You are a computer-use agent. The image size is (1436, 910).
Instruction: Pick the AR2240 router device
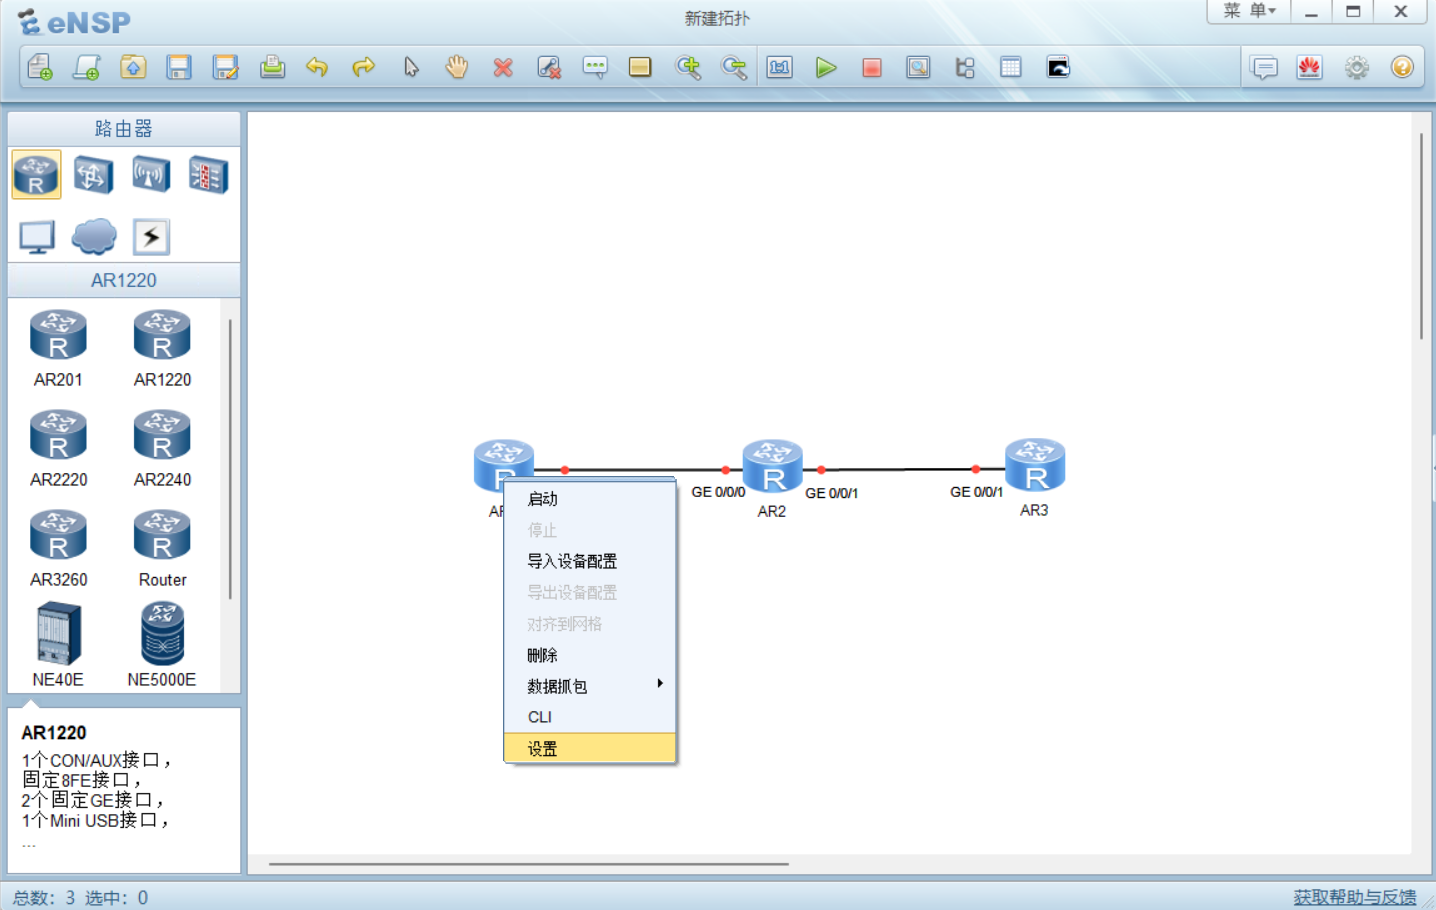point(162,448)
